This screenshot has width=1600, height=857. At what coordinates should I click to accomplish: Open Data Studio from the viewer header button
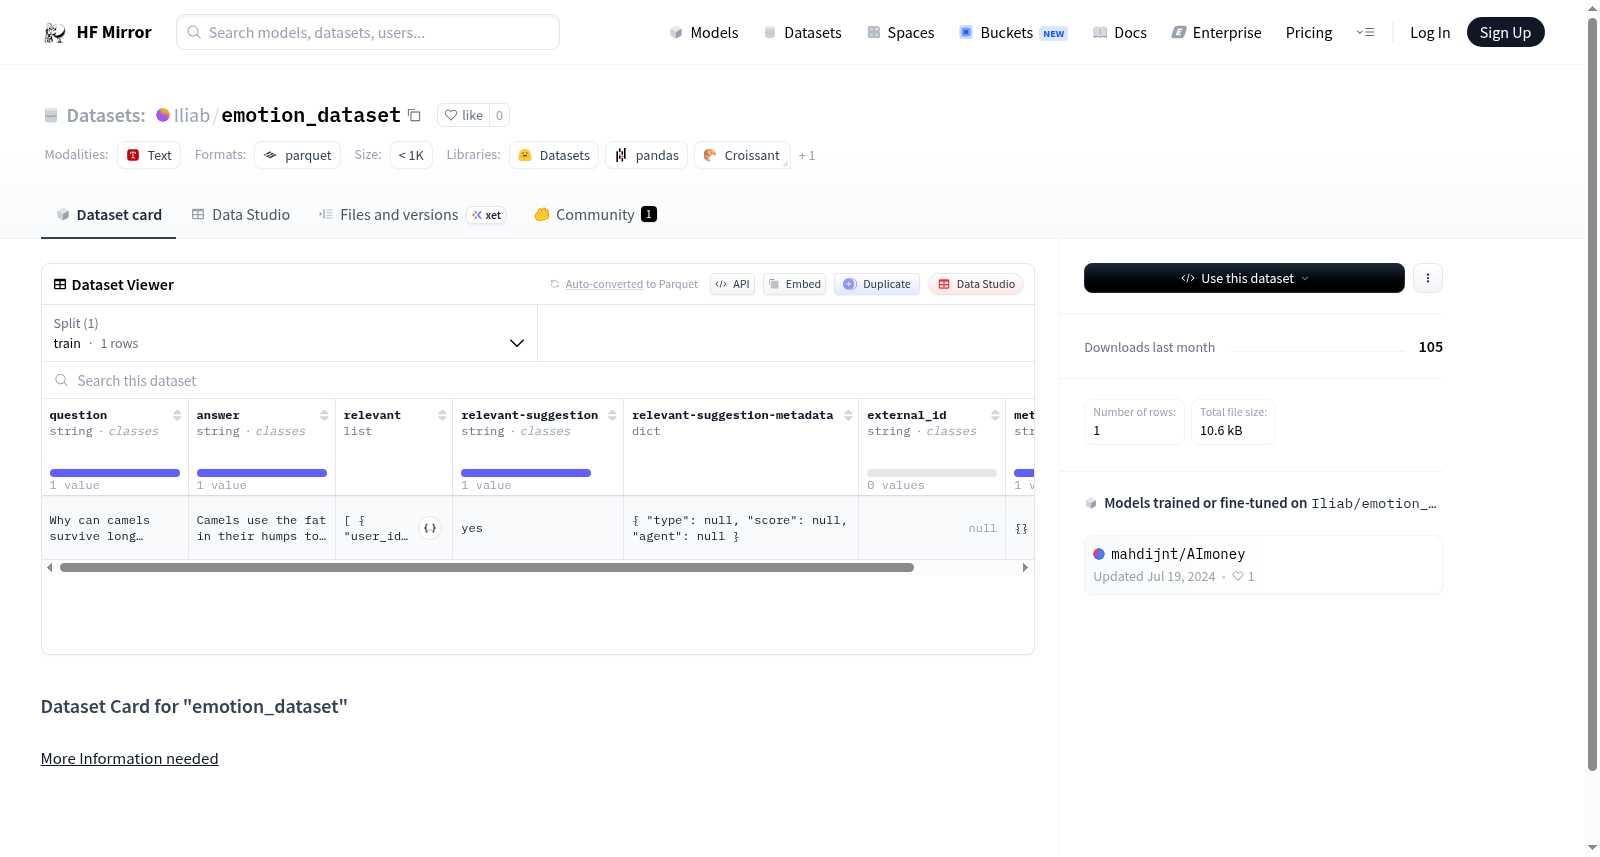tap(976, 284)
